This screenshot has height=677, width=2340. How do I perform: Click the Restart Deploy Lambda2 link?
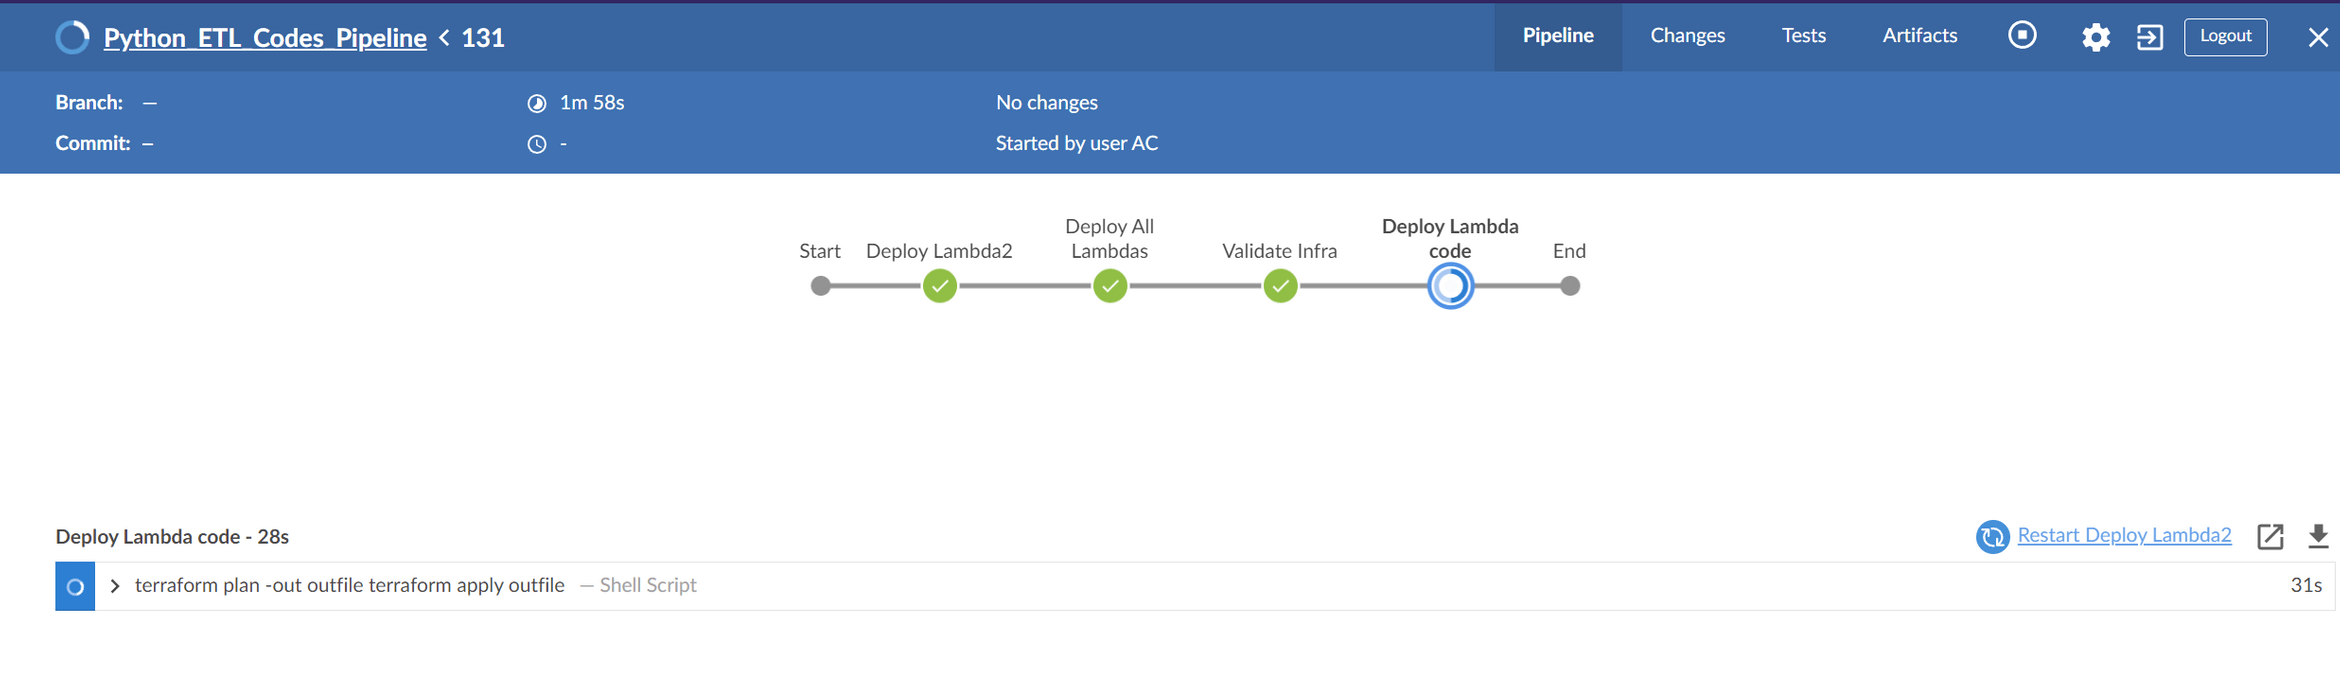pyautogui.click(x=2124, y=536)
